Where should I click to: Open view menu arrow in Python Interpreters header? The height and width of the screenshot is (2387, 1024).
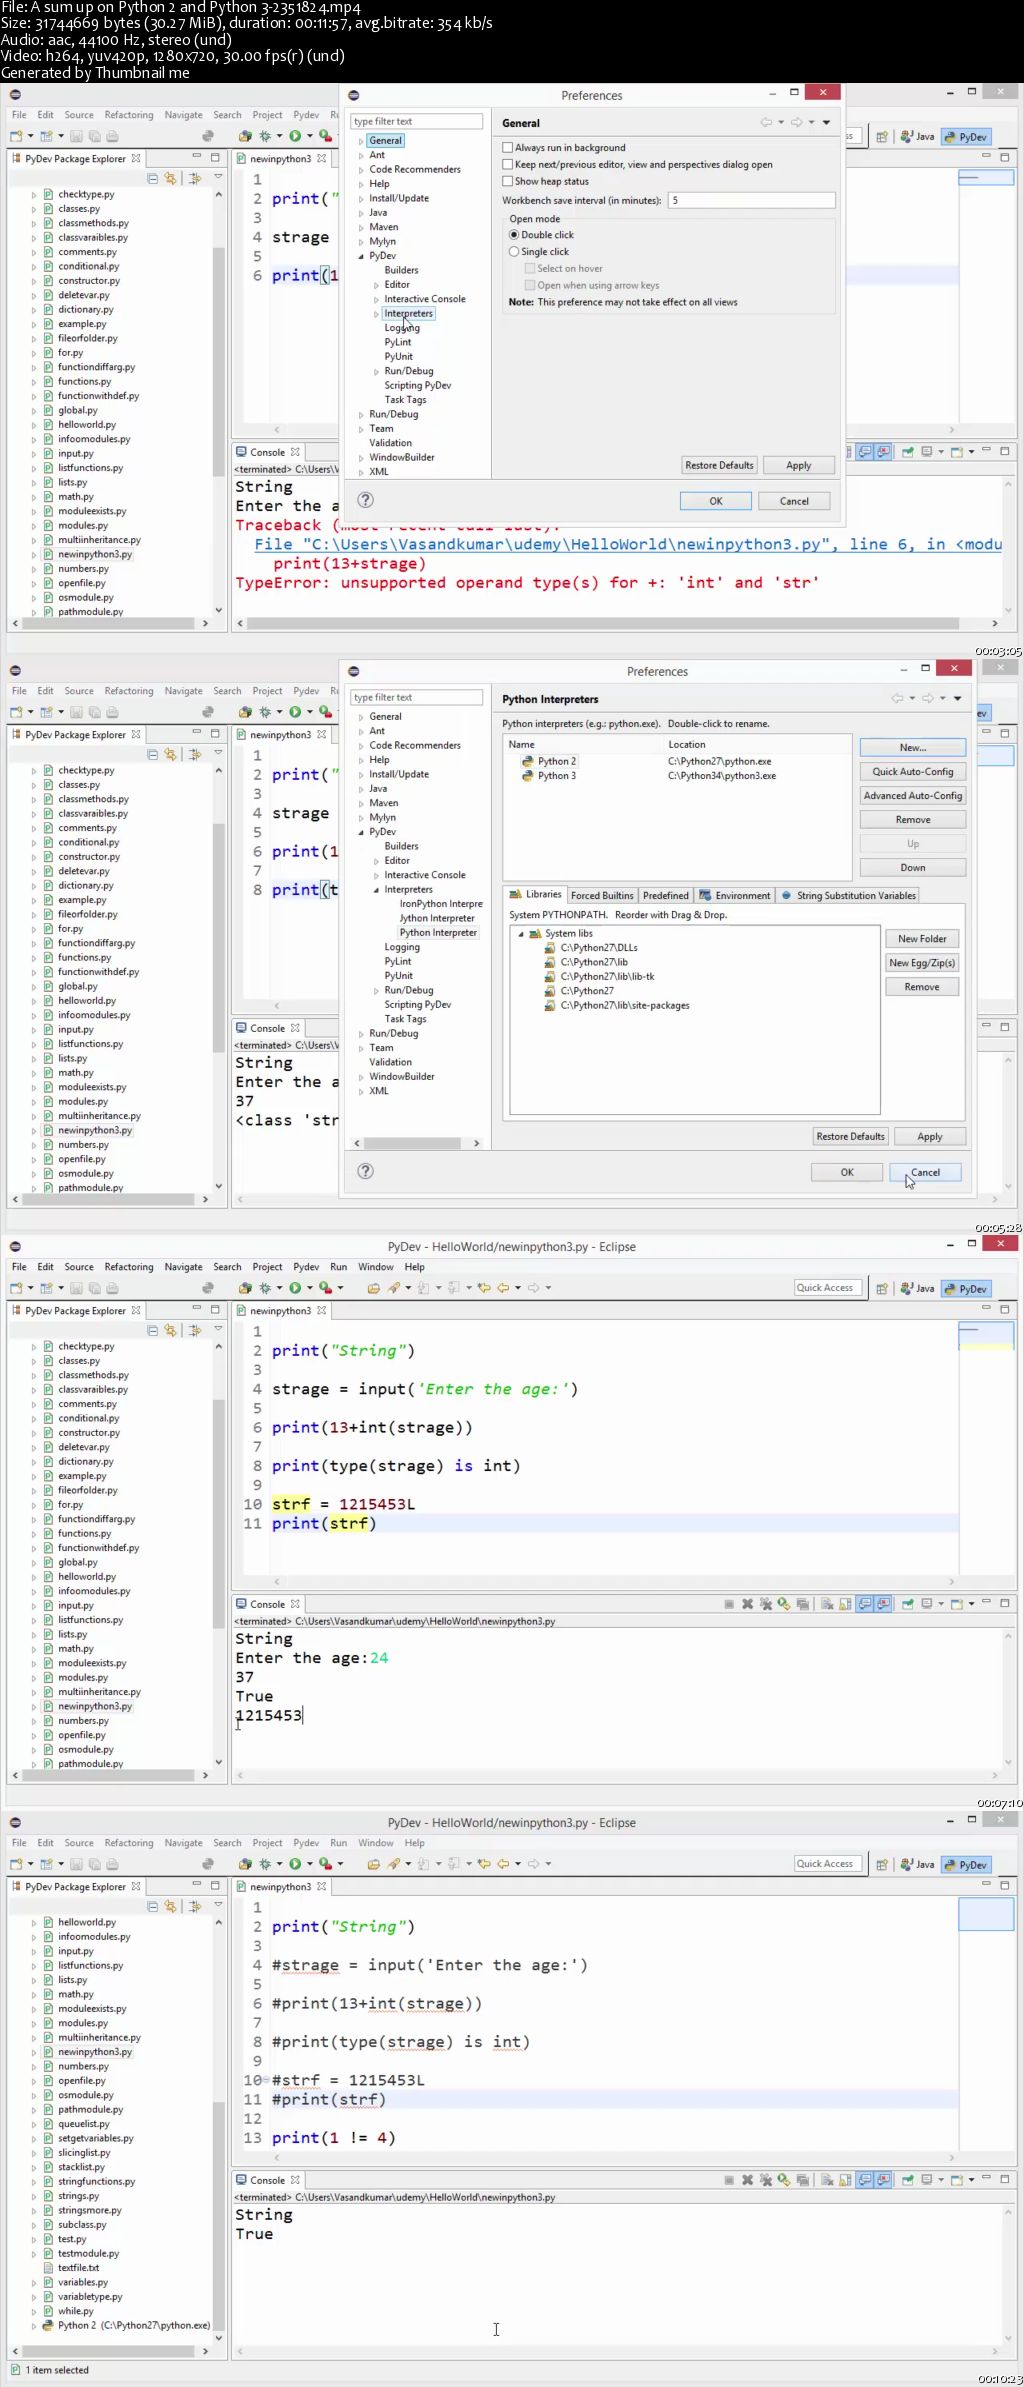tap(957, 698)
